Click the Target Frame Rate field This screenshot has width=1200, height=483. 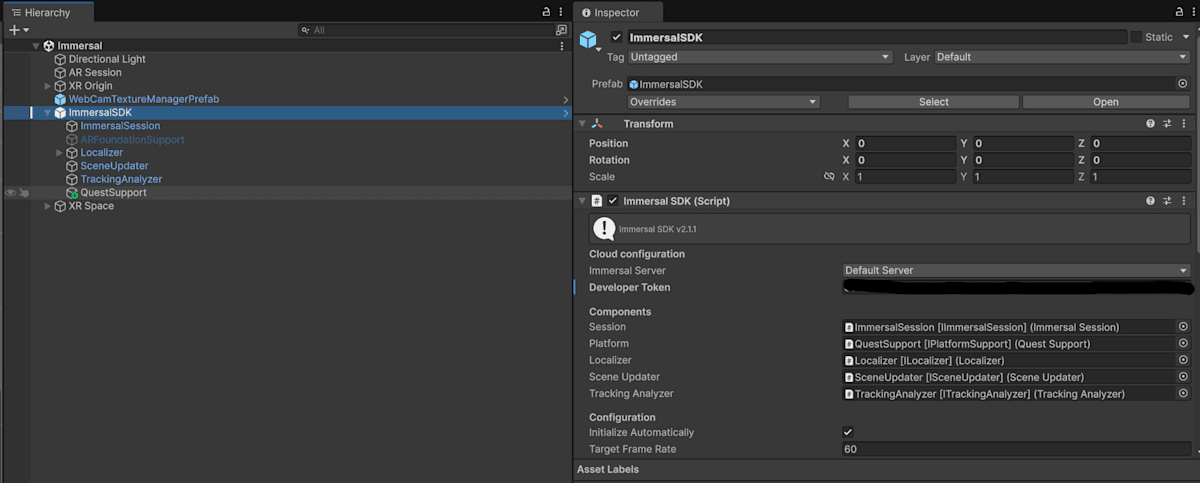click(1016, 449)
